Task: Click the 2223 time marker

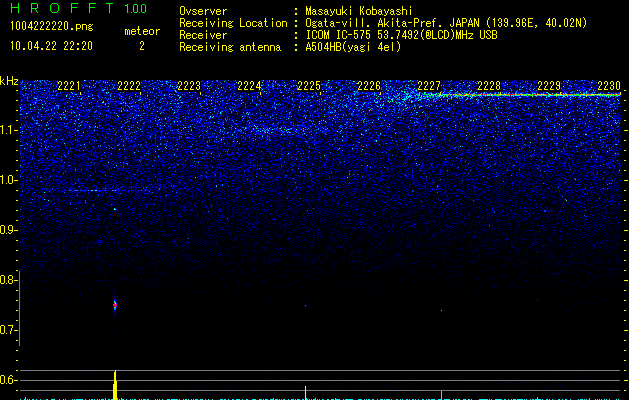Action: click(x=189, y=86)
